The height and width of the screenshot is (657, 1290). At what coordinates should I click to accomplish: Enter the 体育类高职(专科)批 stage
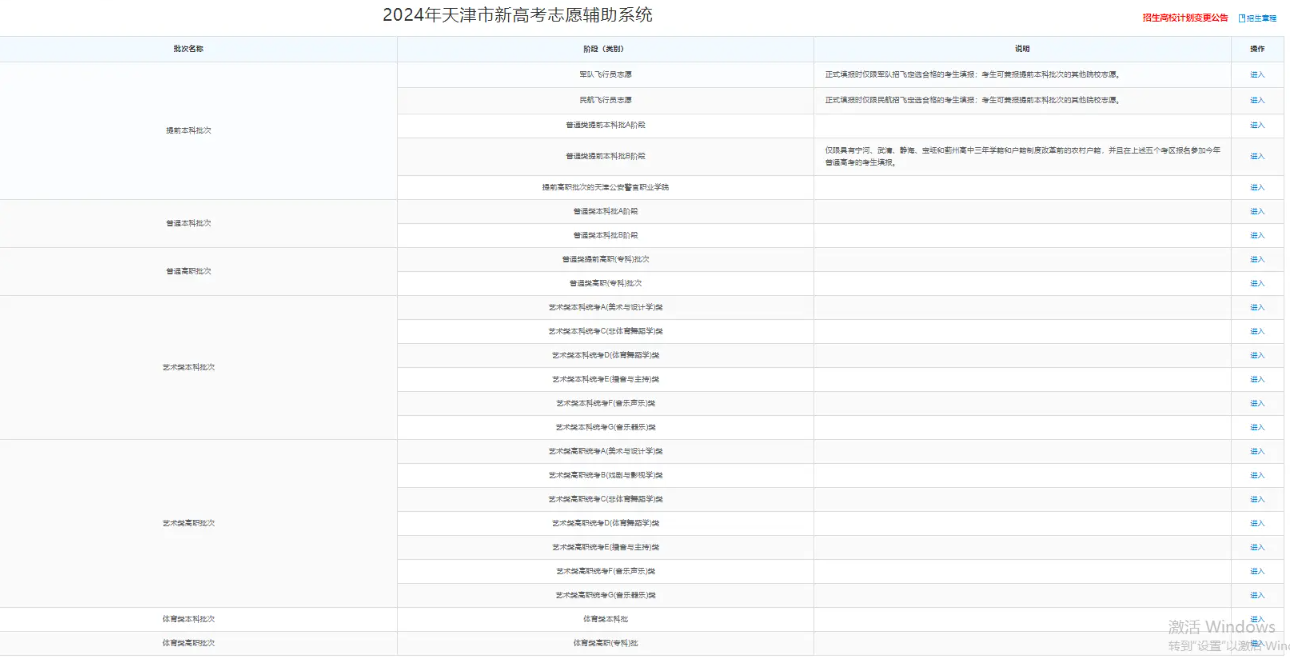[x=1258, y=643]
